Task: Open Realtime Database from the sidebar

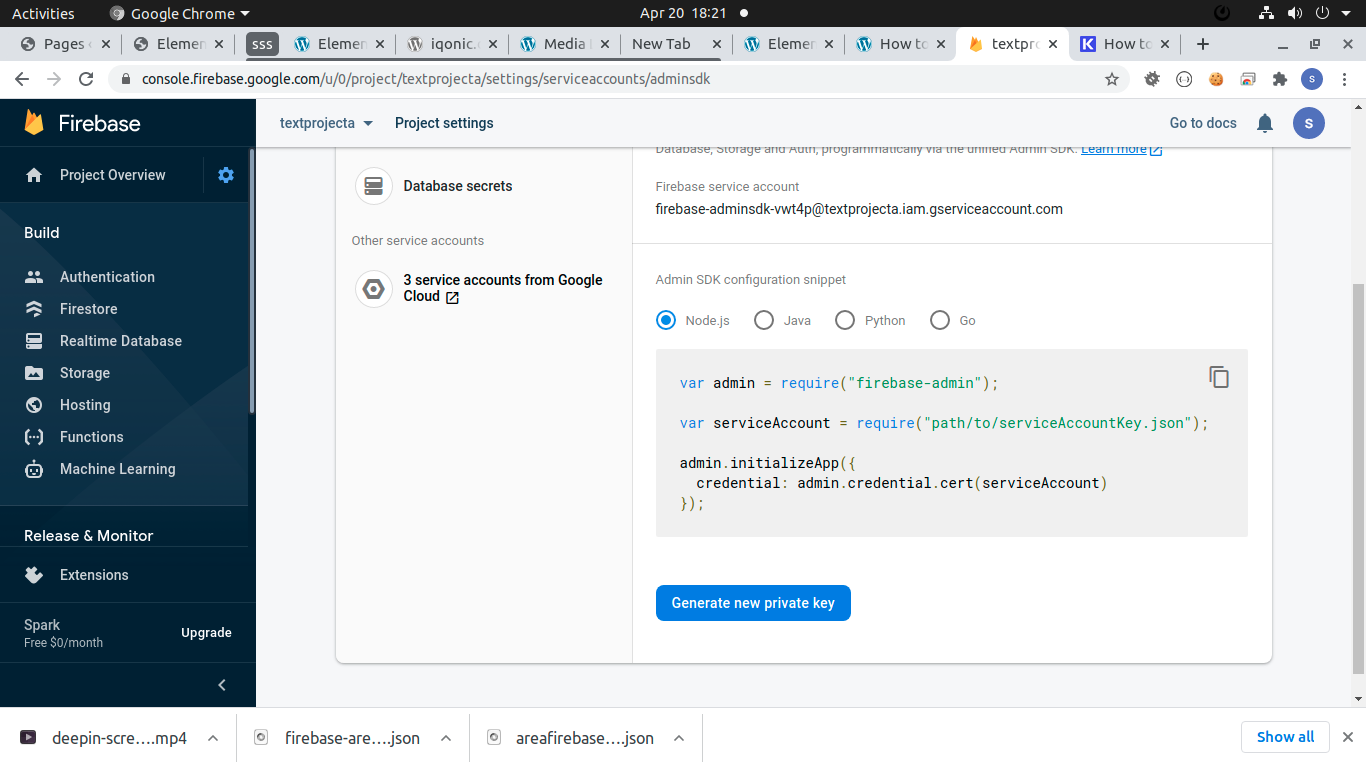Action: (120, 341)
